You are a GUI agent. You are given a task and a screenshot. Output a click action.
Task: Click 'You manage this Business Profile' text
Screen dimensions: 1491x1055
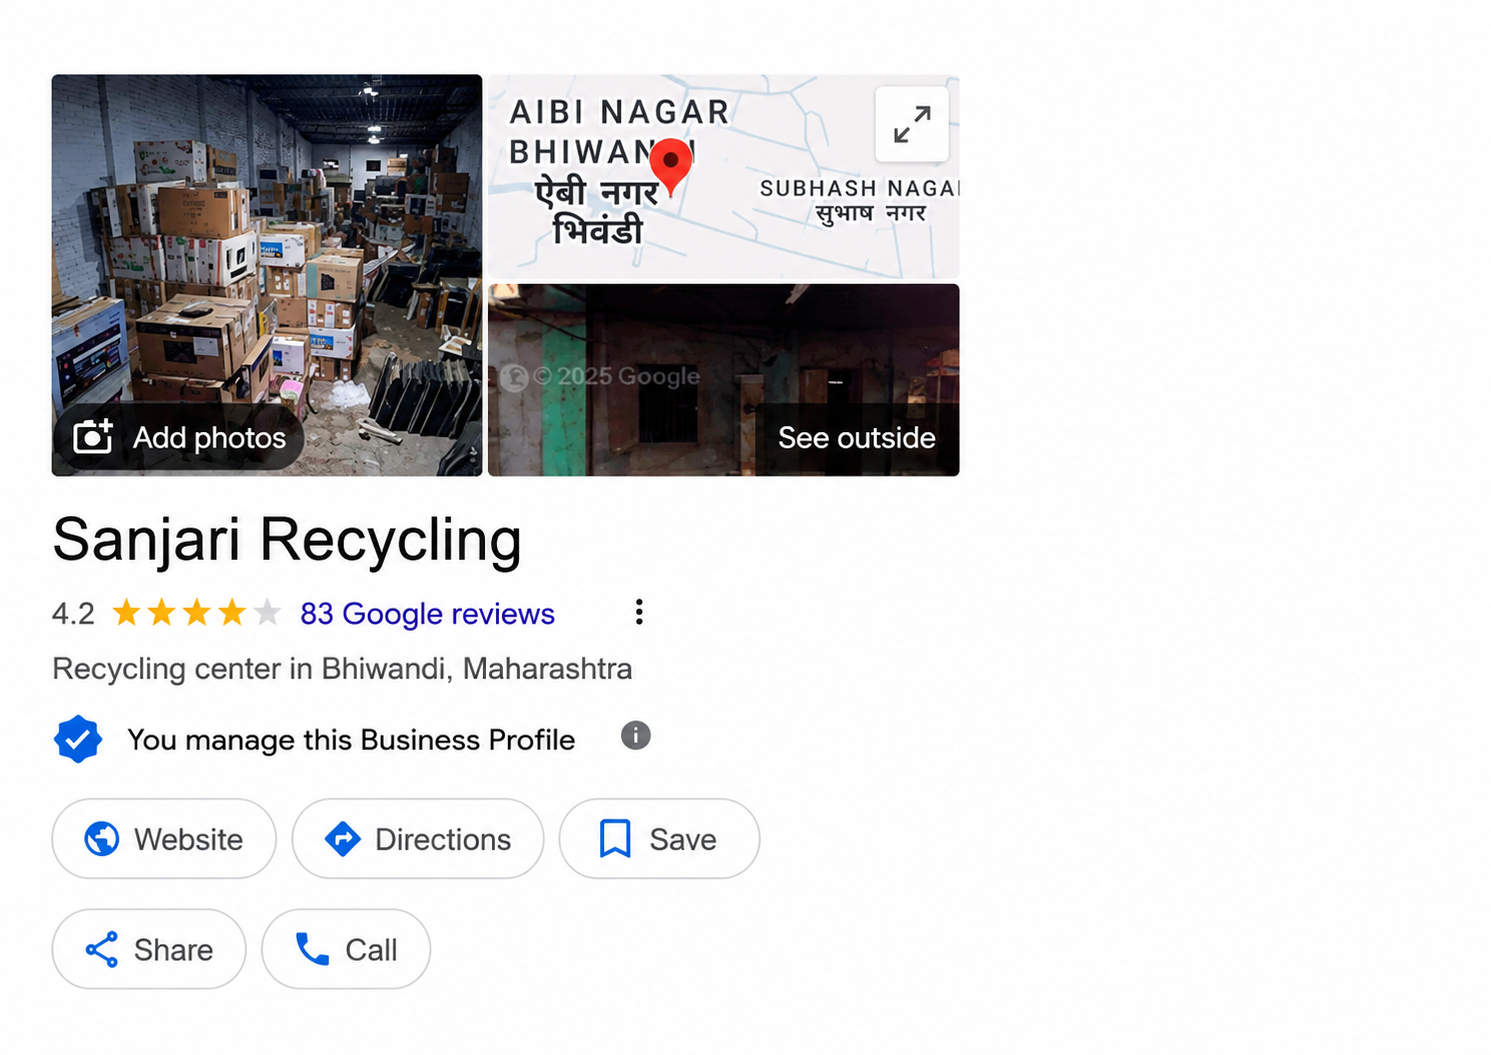point(351,740)
